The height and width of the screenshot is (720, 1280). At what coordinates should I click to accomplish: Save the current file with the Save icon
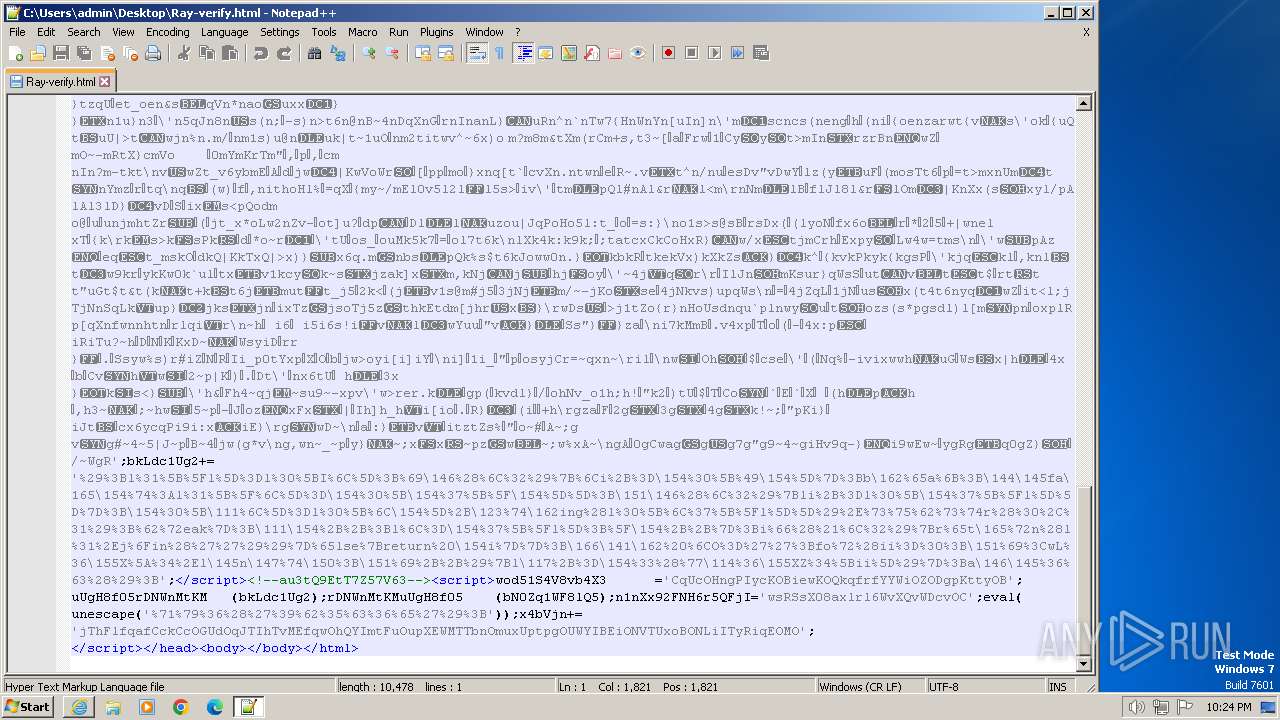point(61,53)
